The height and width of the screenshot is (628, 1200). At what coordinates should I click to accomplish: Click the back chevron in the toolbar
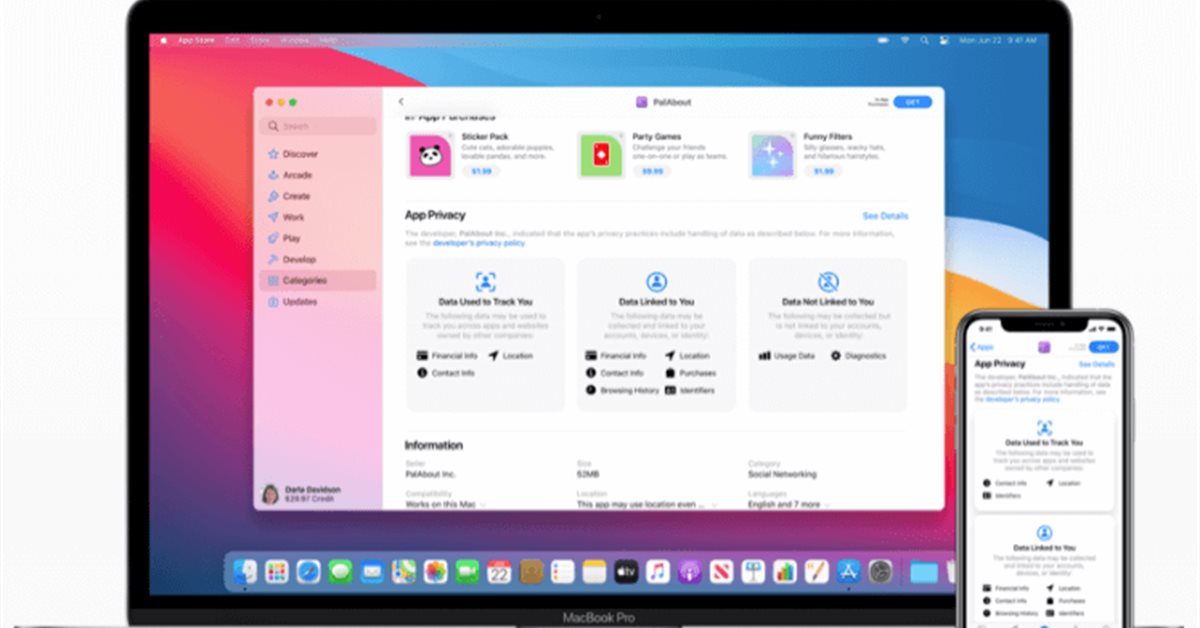[x=401, y=102]
